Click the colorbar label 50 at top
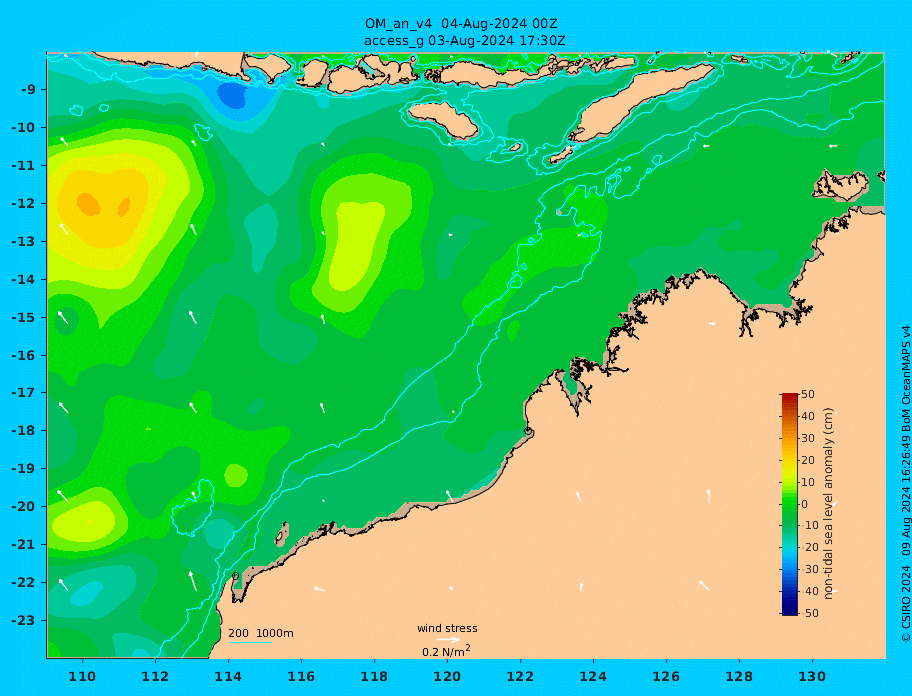The height and width of the screenshot is (696, 912). [808, 394]
